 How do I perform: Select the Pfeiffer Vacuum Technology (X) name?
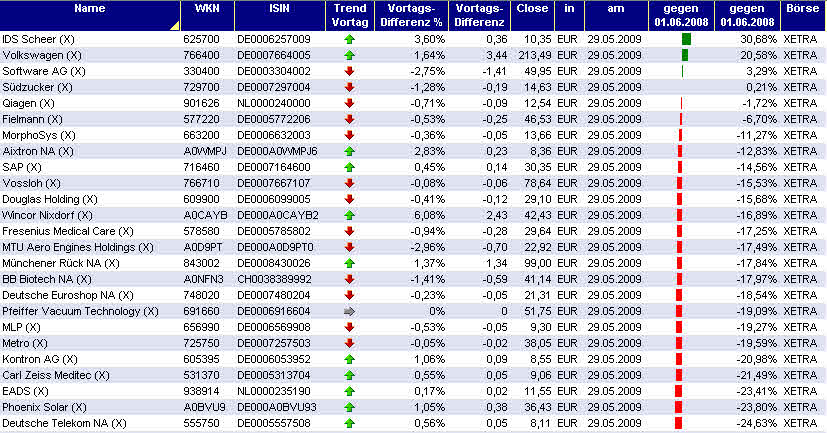click(x=80, y=311)
